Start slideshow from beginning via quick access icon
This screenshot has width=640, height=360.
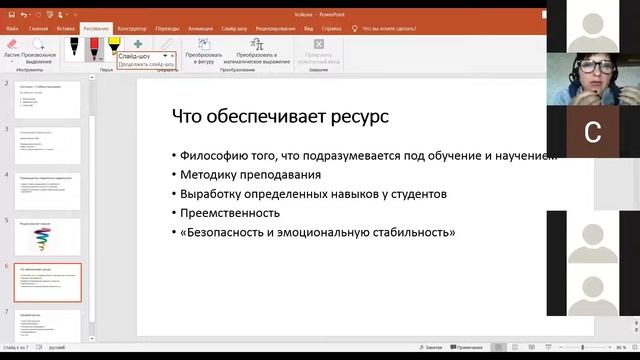50,15
